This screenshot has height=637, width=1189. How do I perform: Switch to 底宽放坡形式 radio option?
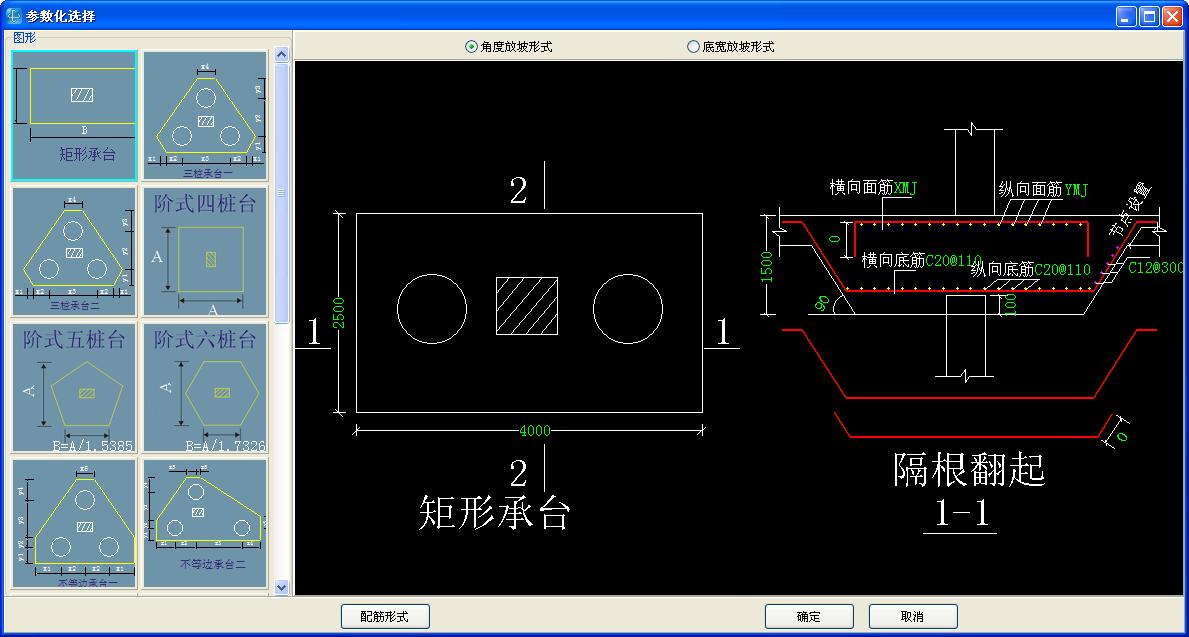(730, 46)
